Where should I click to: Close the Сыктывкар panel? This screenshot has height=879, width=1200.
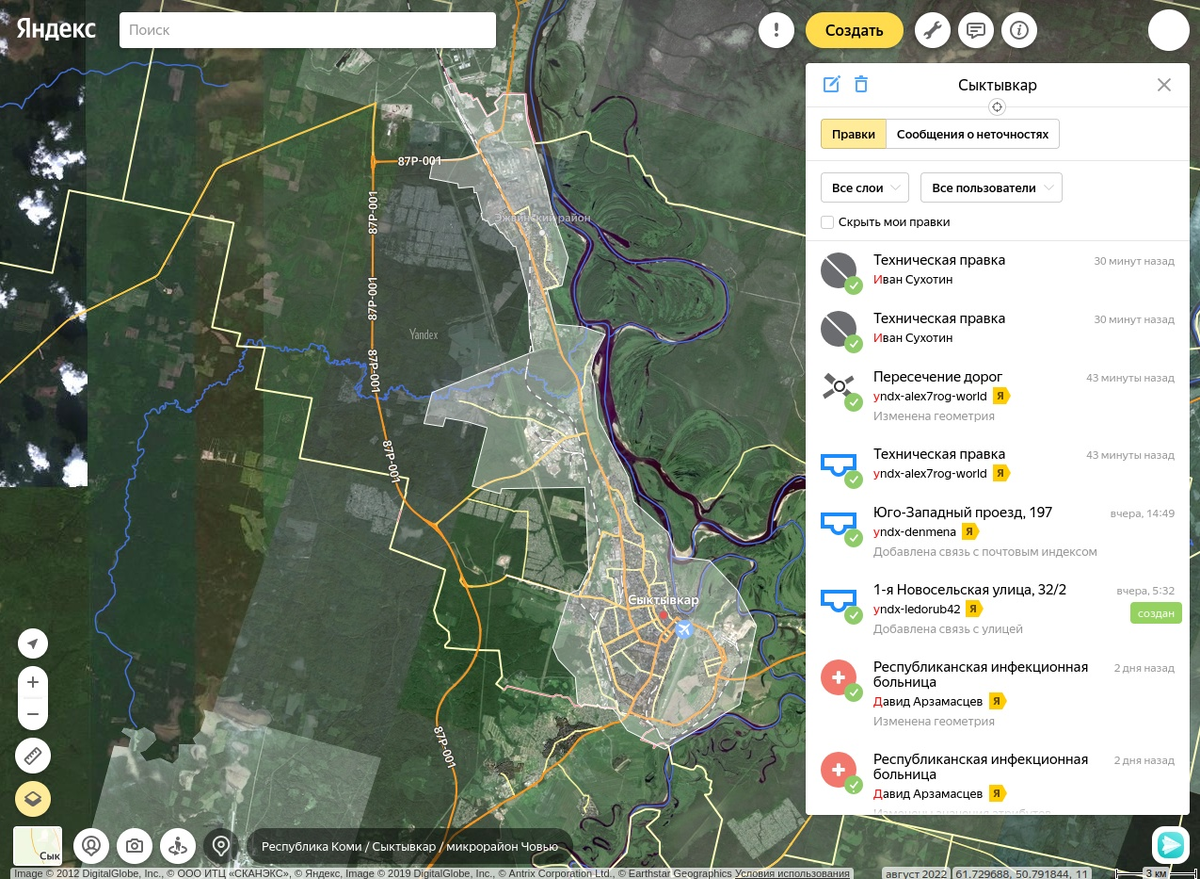(x=1164, y=85)
